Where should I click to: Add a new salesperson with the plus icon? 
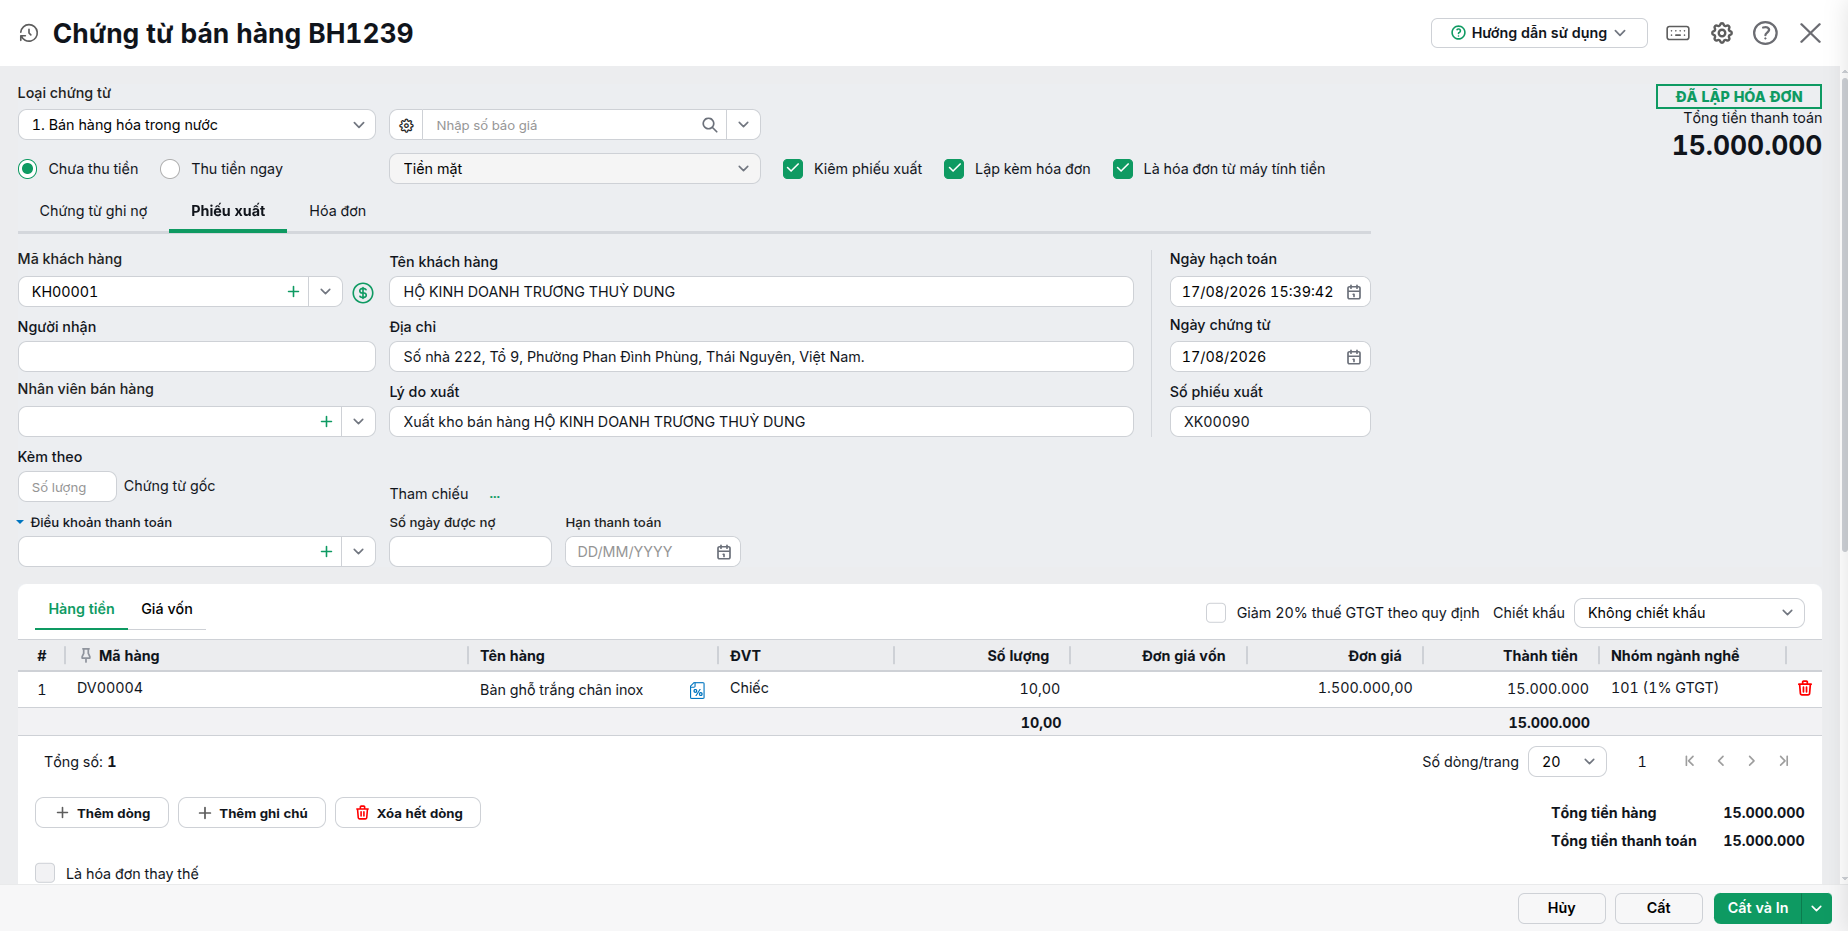coord(326,422)
